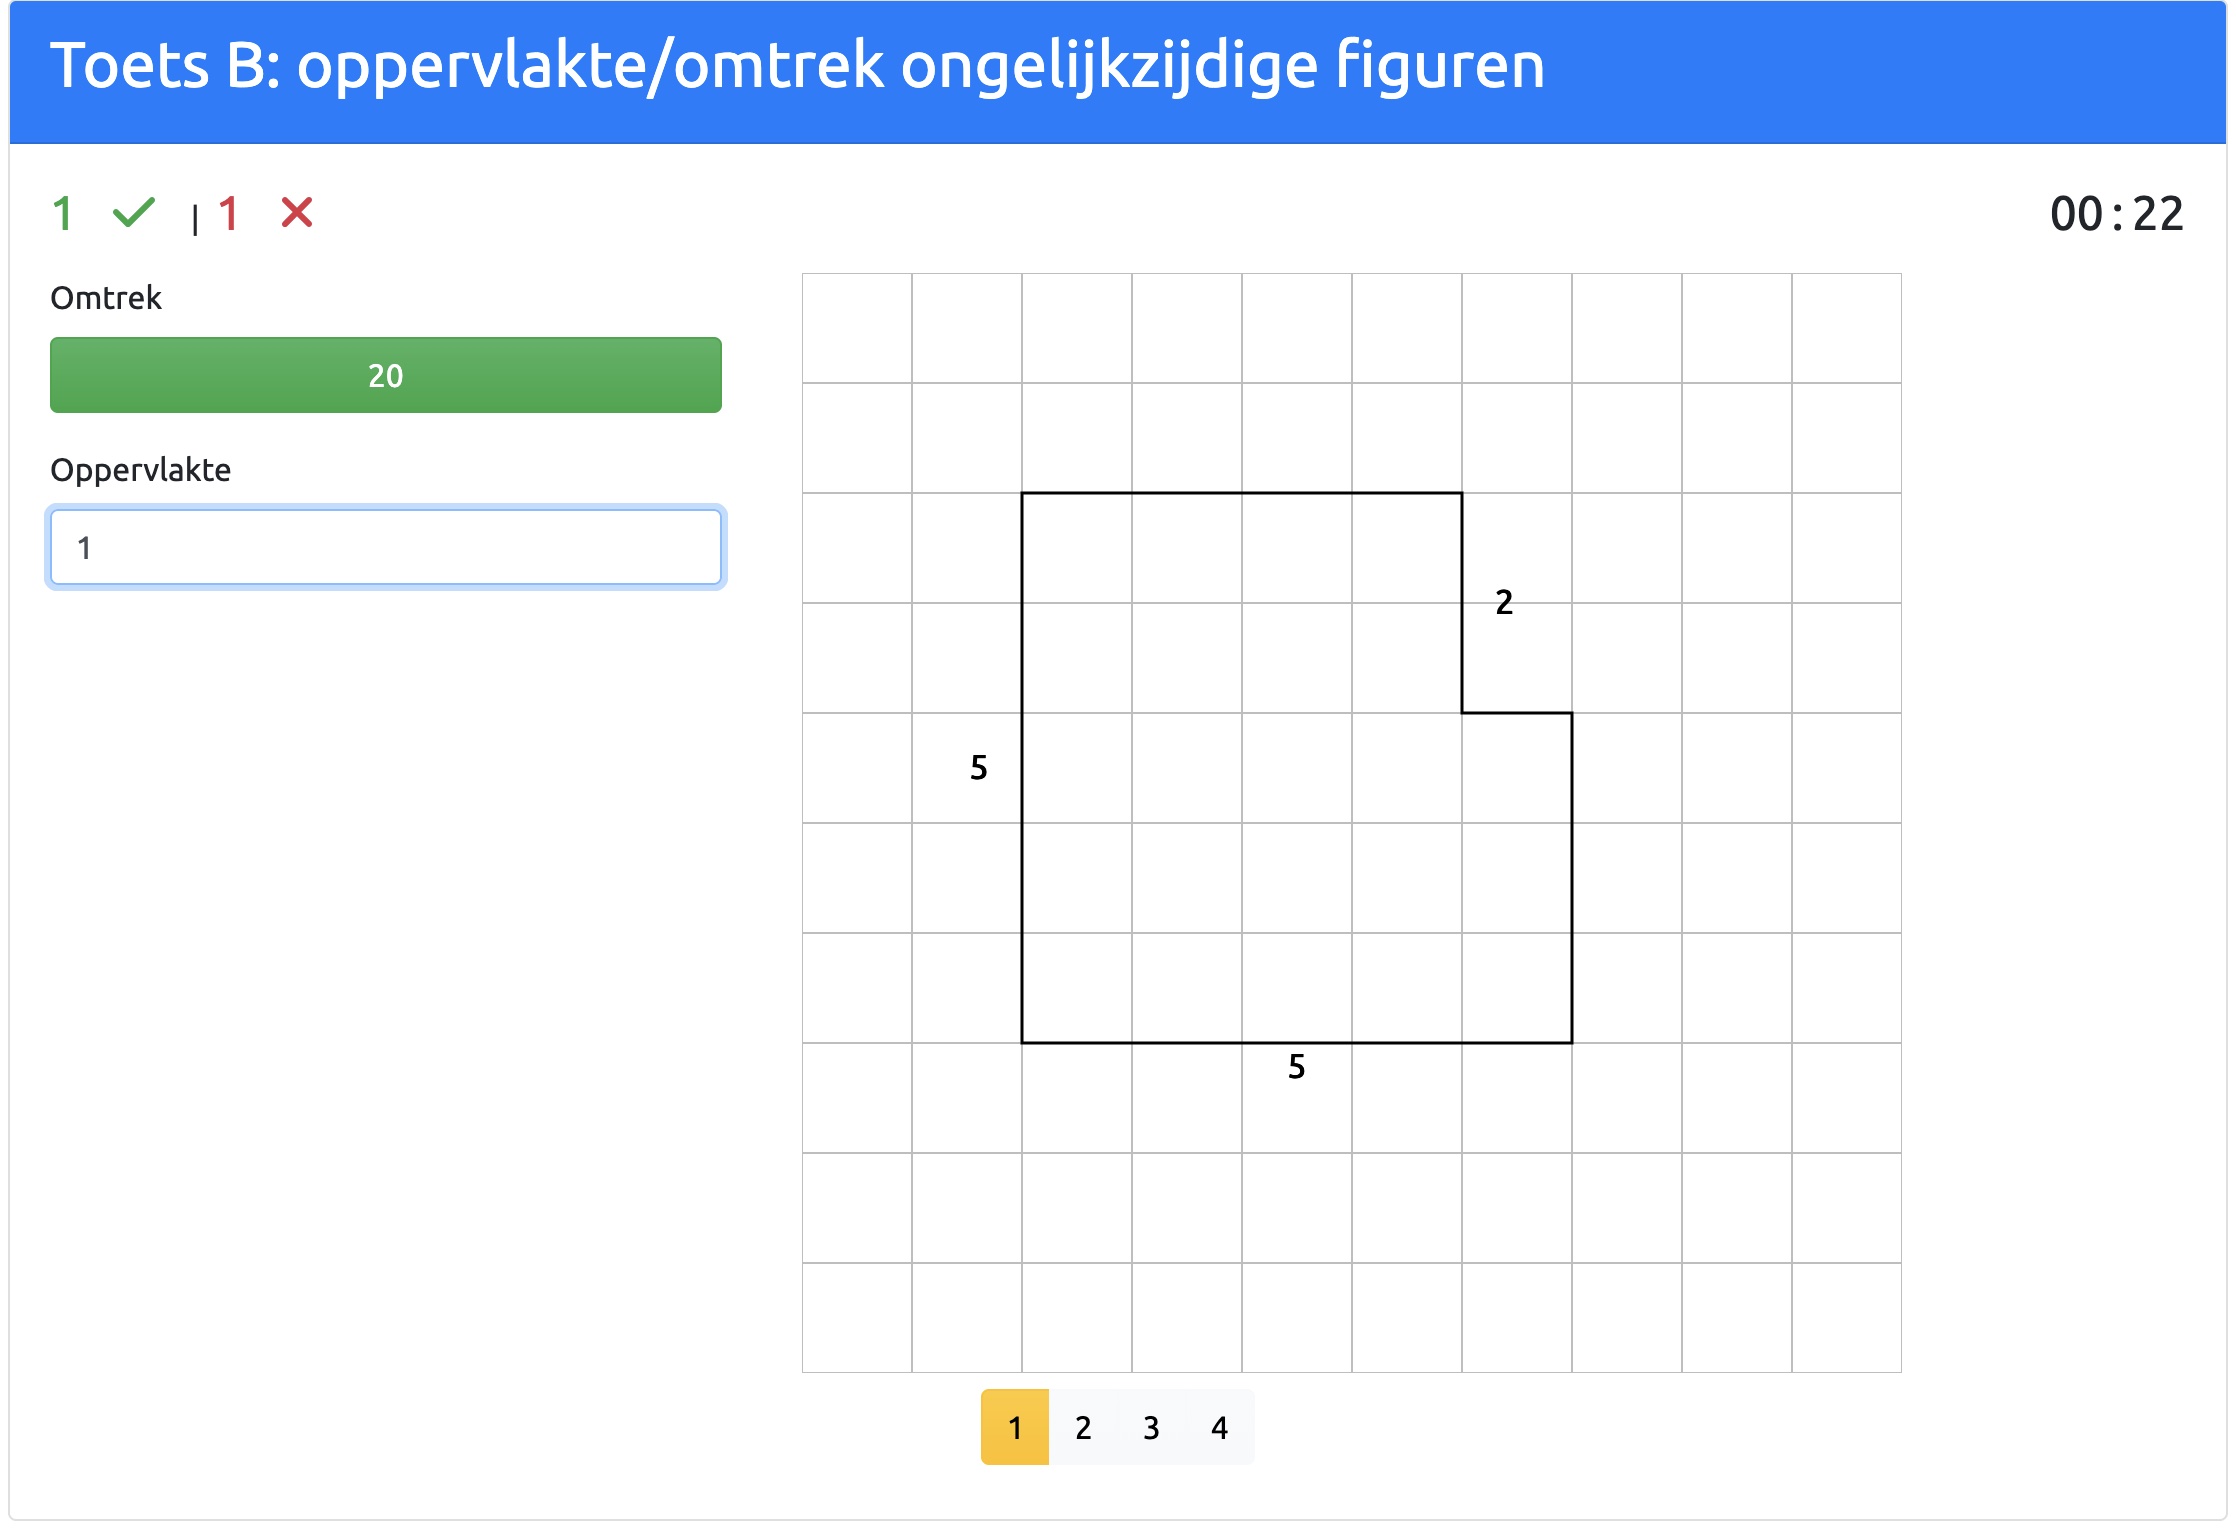Click the Toets B title heading
The image size is (2236, 1528).
click(x=797, y=66)
